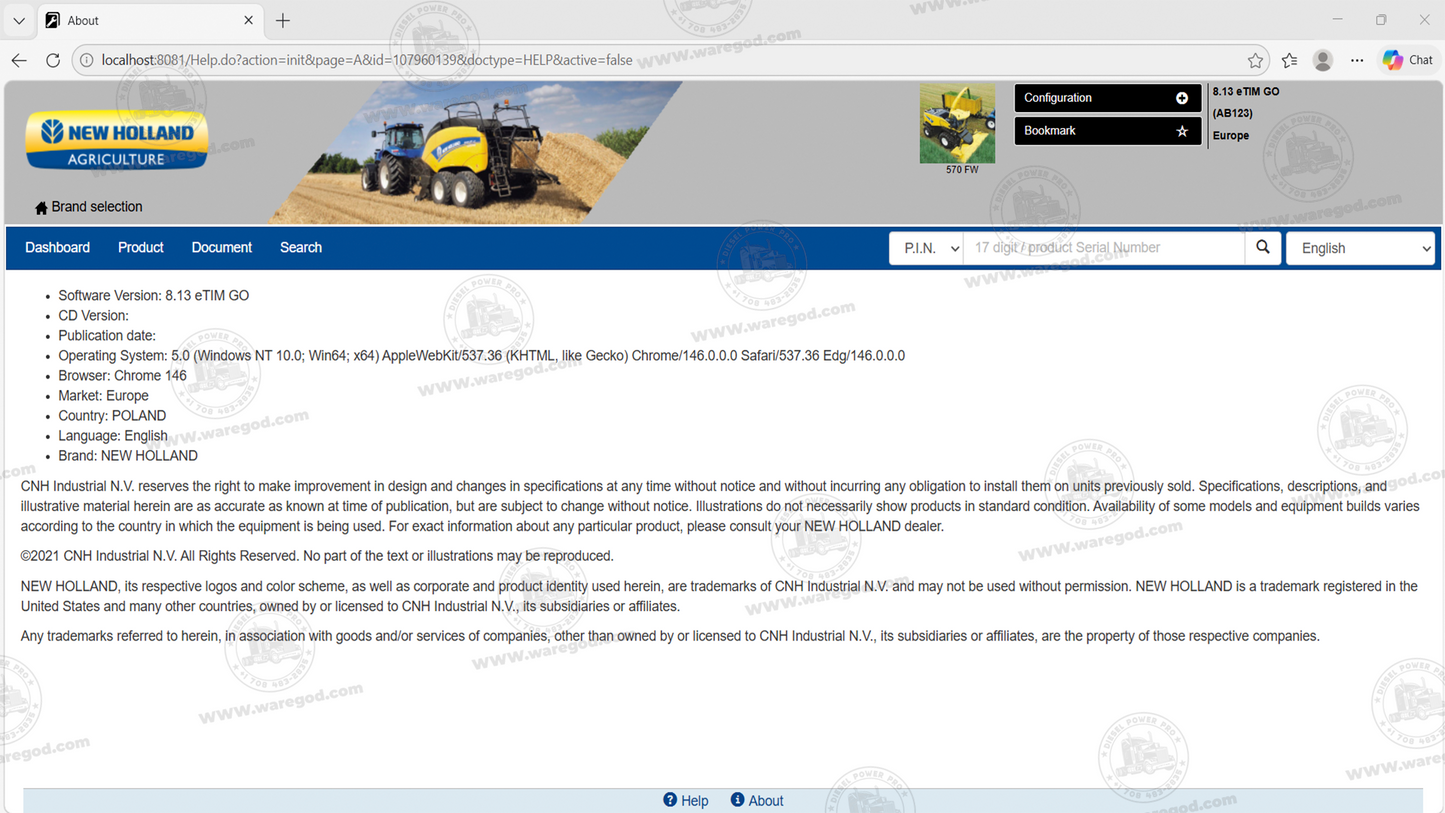Viewport: 1445px width, 813px height.
Task: Click the text "Market: Europe"
Action: [103, 396]
